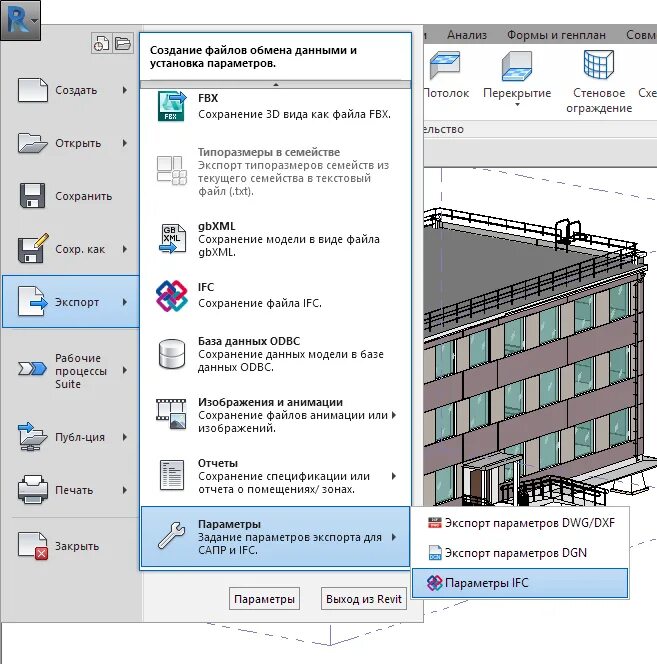Click the Печать printer icon
This screenshot has width=657, height=664.
coord(33,490)
